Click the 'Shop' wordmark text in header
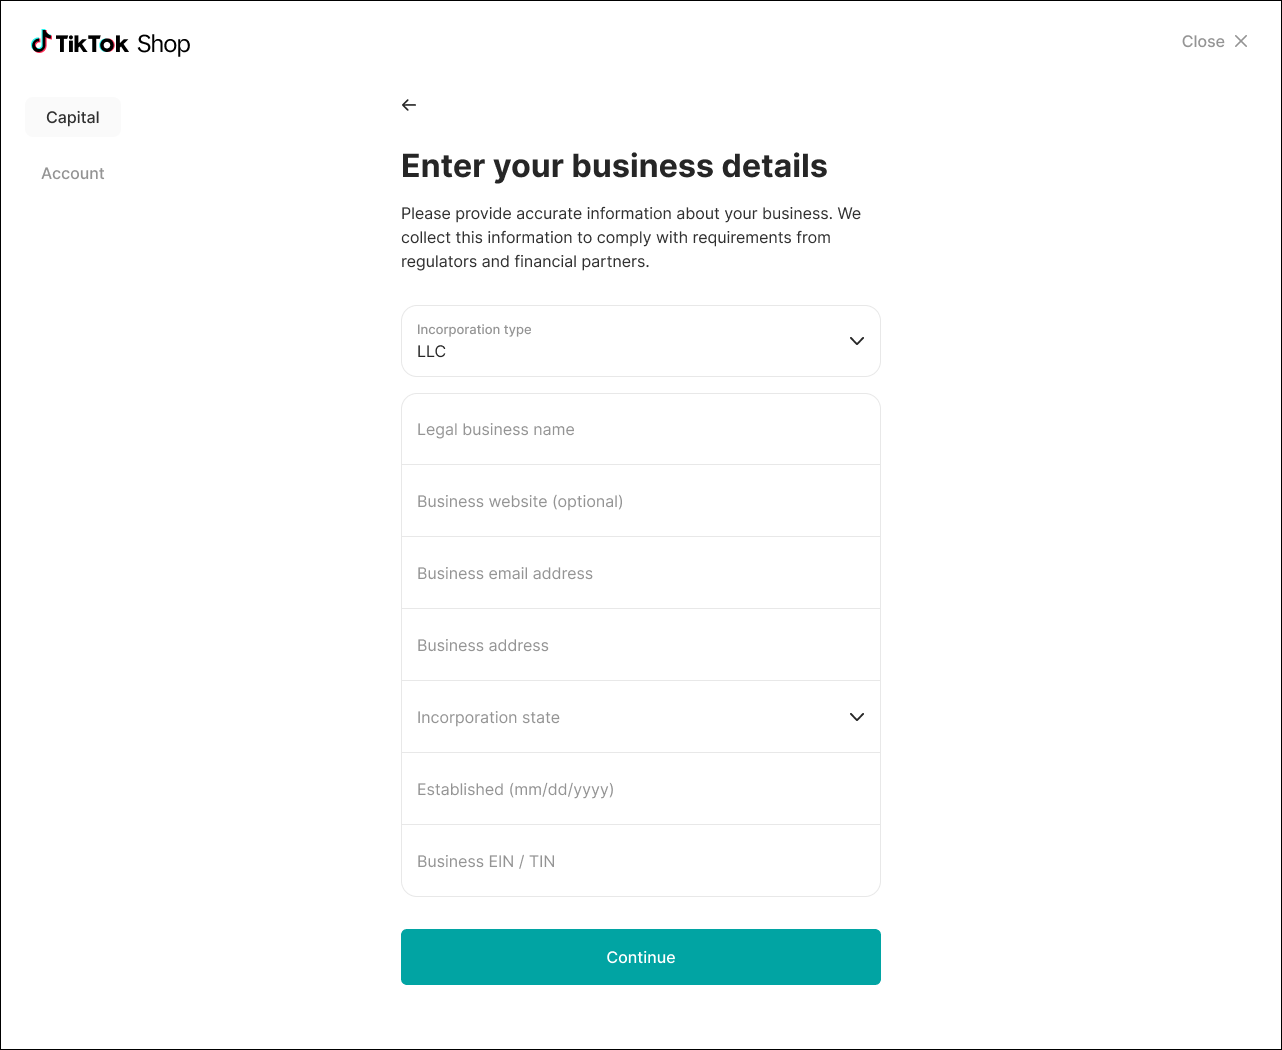This screenshot has height=1050, width=1282. click(x=164, y=44)
